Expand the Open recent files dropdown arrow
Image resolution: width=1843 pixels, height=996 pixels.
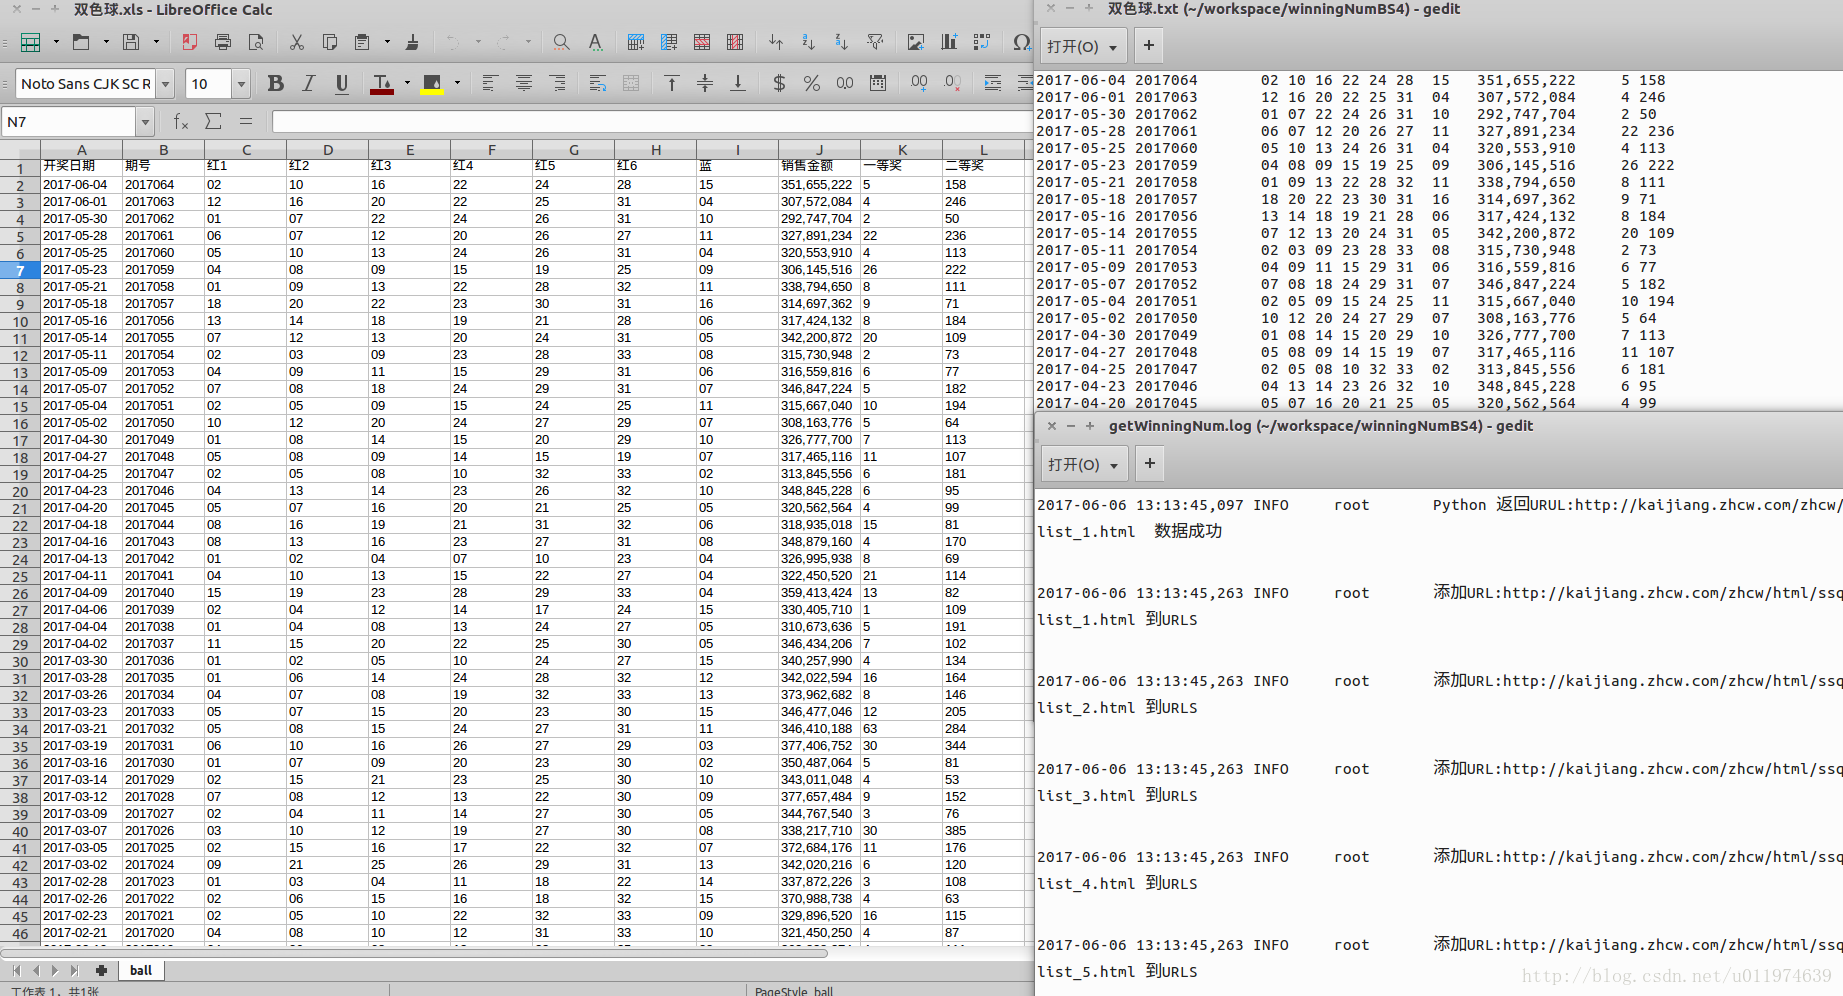pyautogui.click(x=106, y=42)
